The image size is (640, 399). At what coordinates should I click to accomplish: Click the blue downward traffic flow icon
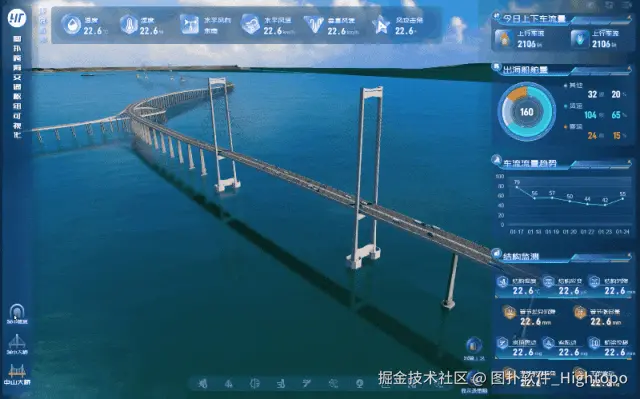[579, 39]
